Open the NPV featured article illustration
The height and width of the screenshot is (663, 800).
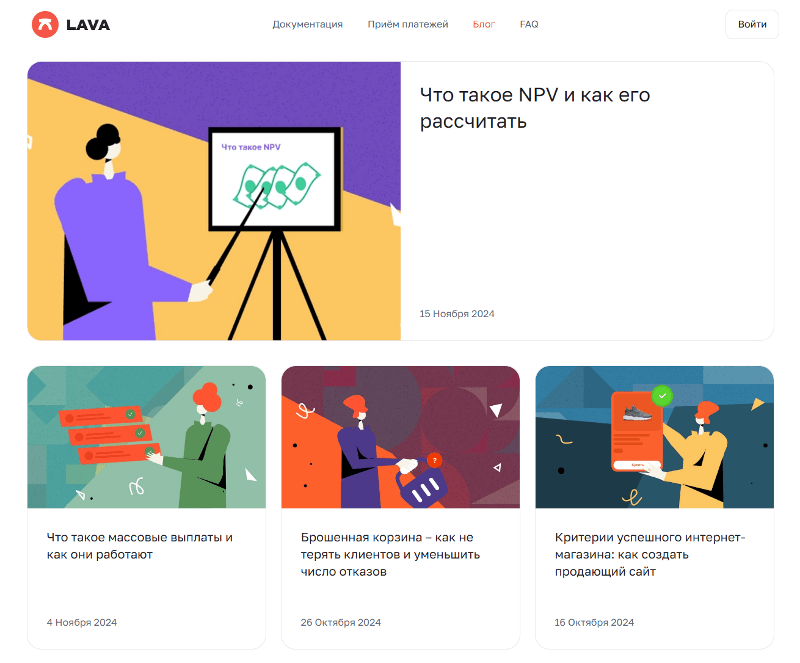[x=214, y=201]
